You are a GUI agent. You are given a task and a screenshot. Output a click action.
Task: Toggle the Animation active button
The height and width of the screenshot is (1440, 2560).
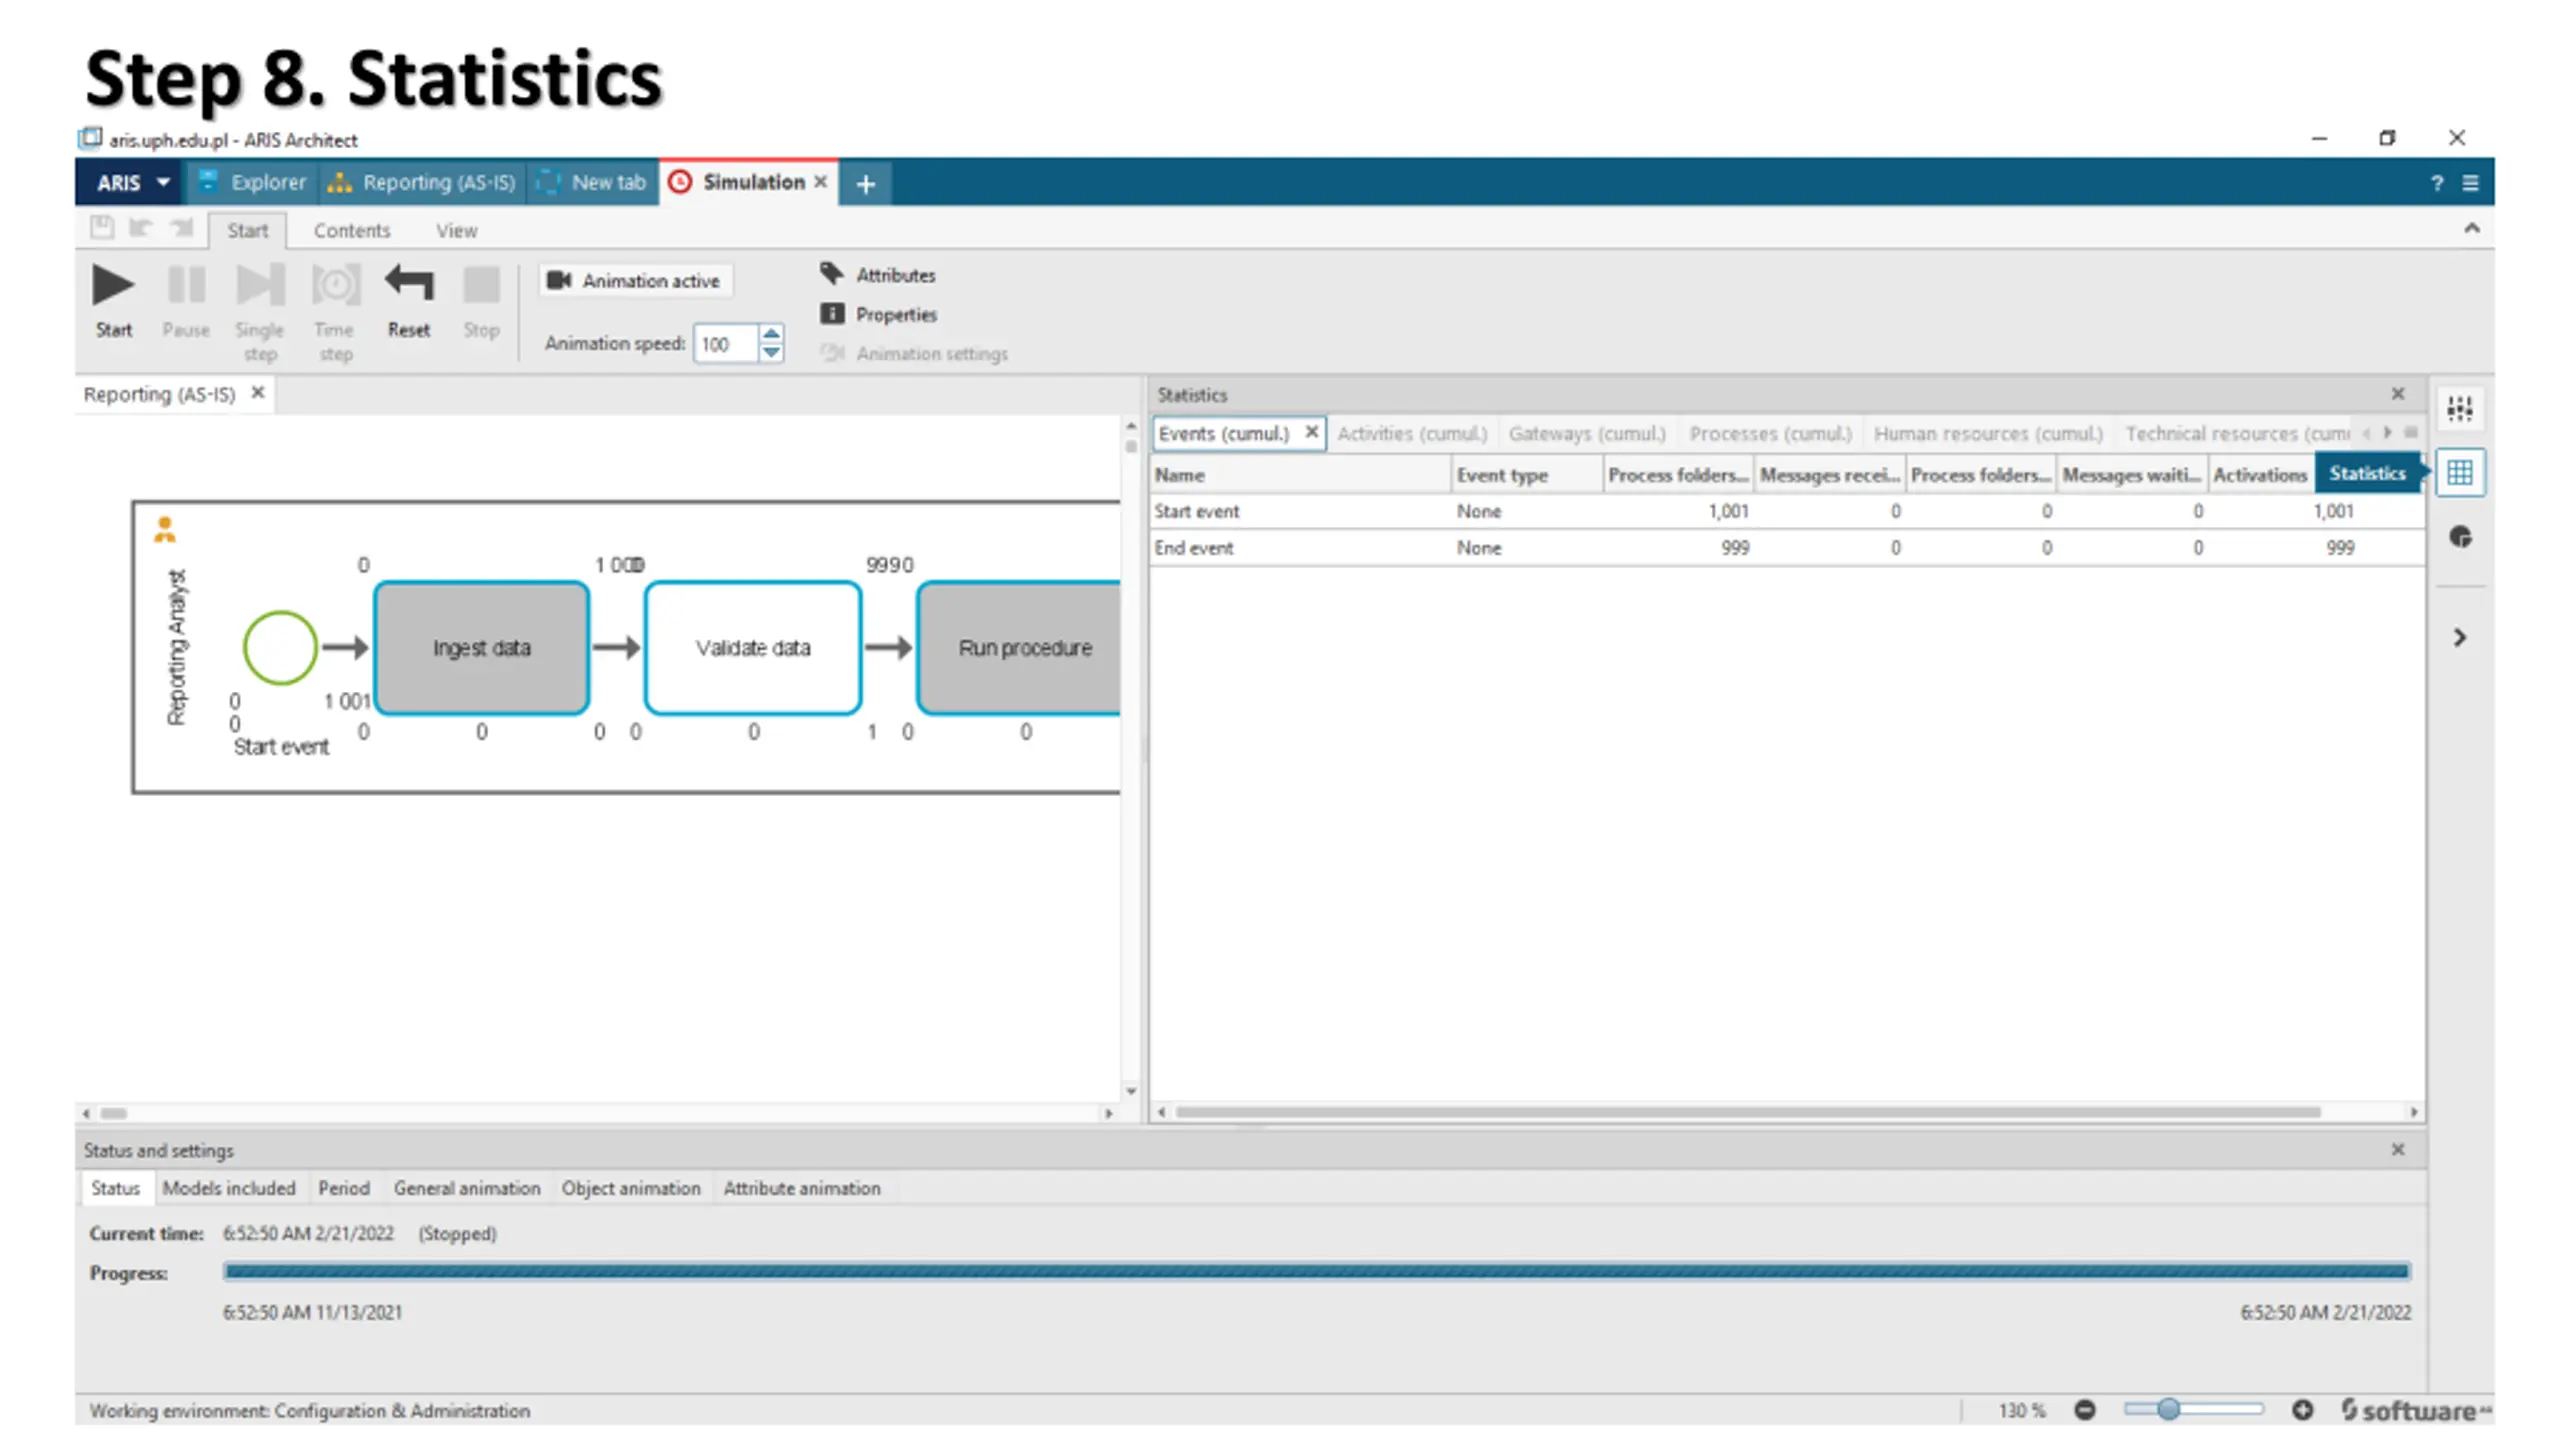click(635, 281)
